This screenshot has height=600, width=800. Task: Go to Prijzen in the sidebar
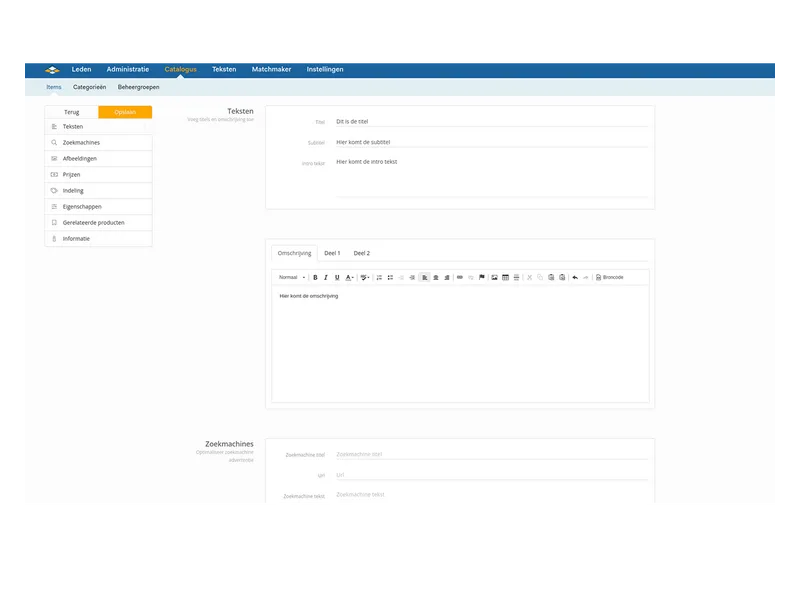pos(98,174)
